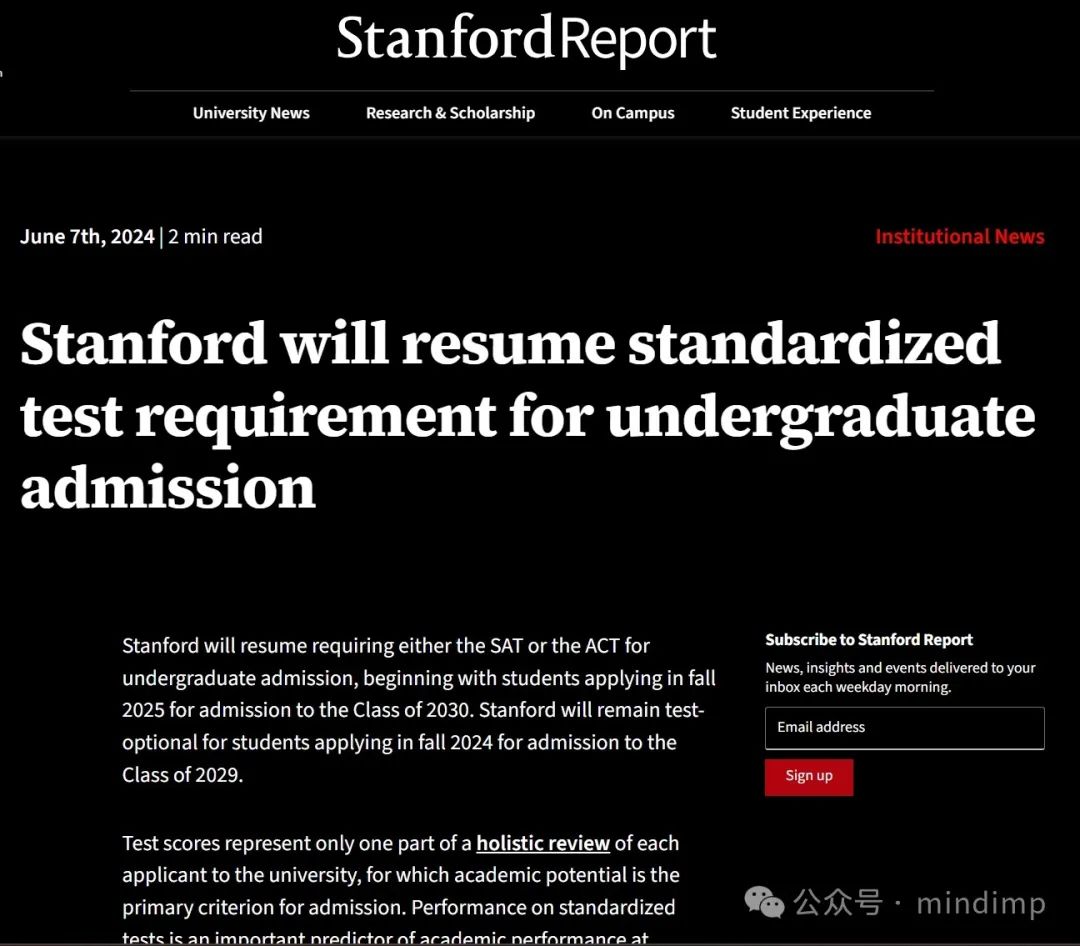The image size is (1080, 946).
Task: Click the red Sign up button
Action: [x=809, y=777]
